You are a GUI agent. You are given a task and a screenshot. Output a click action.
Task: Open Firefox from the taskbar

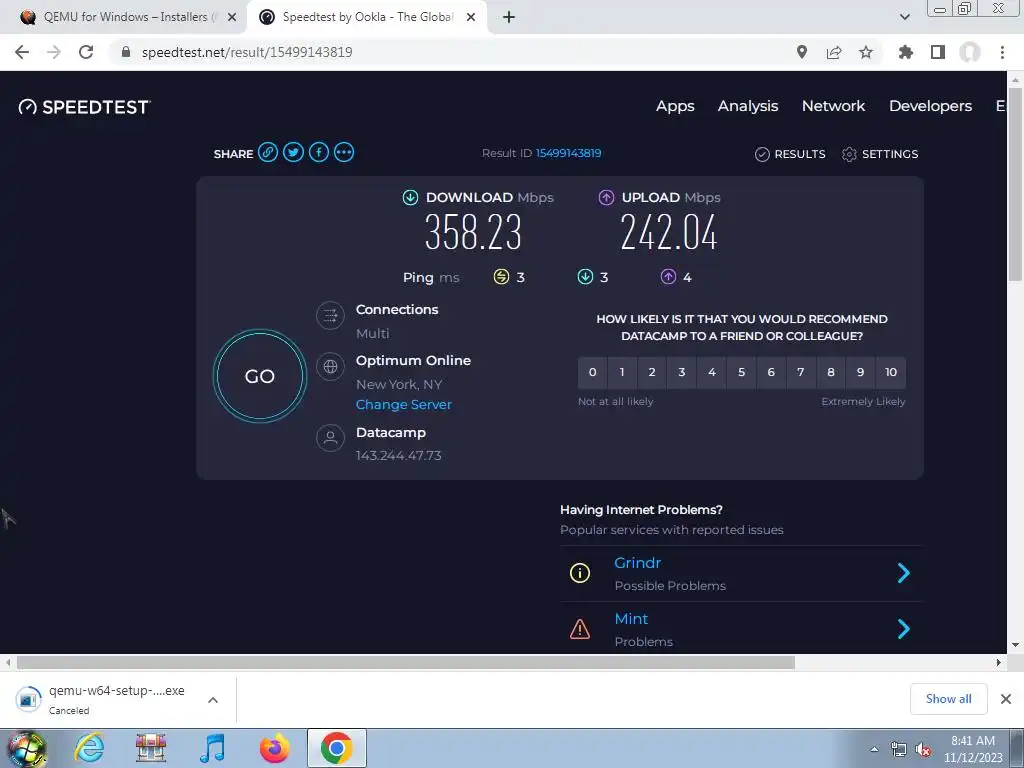[275, 748]
